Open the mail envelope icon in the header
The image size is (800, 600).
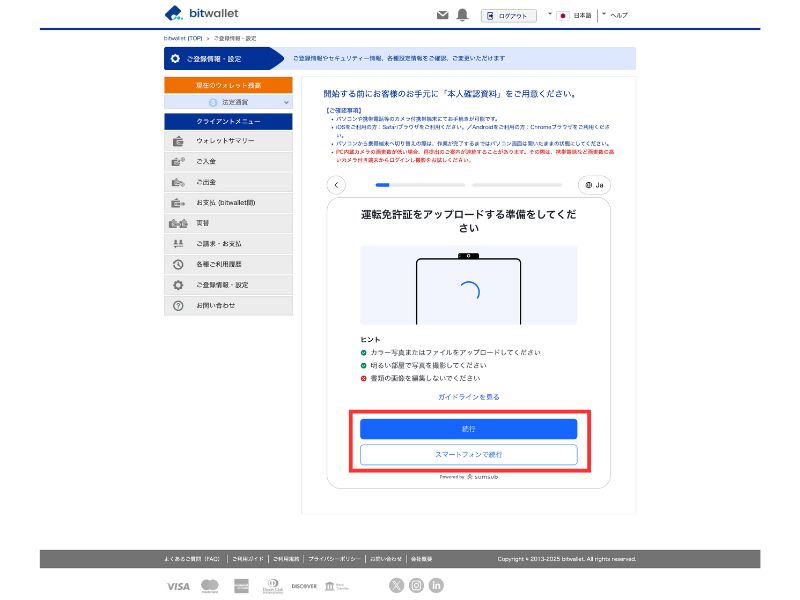coord(442,14)
